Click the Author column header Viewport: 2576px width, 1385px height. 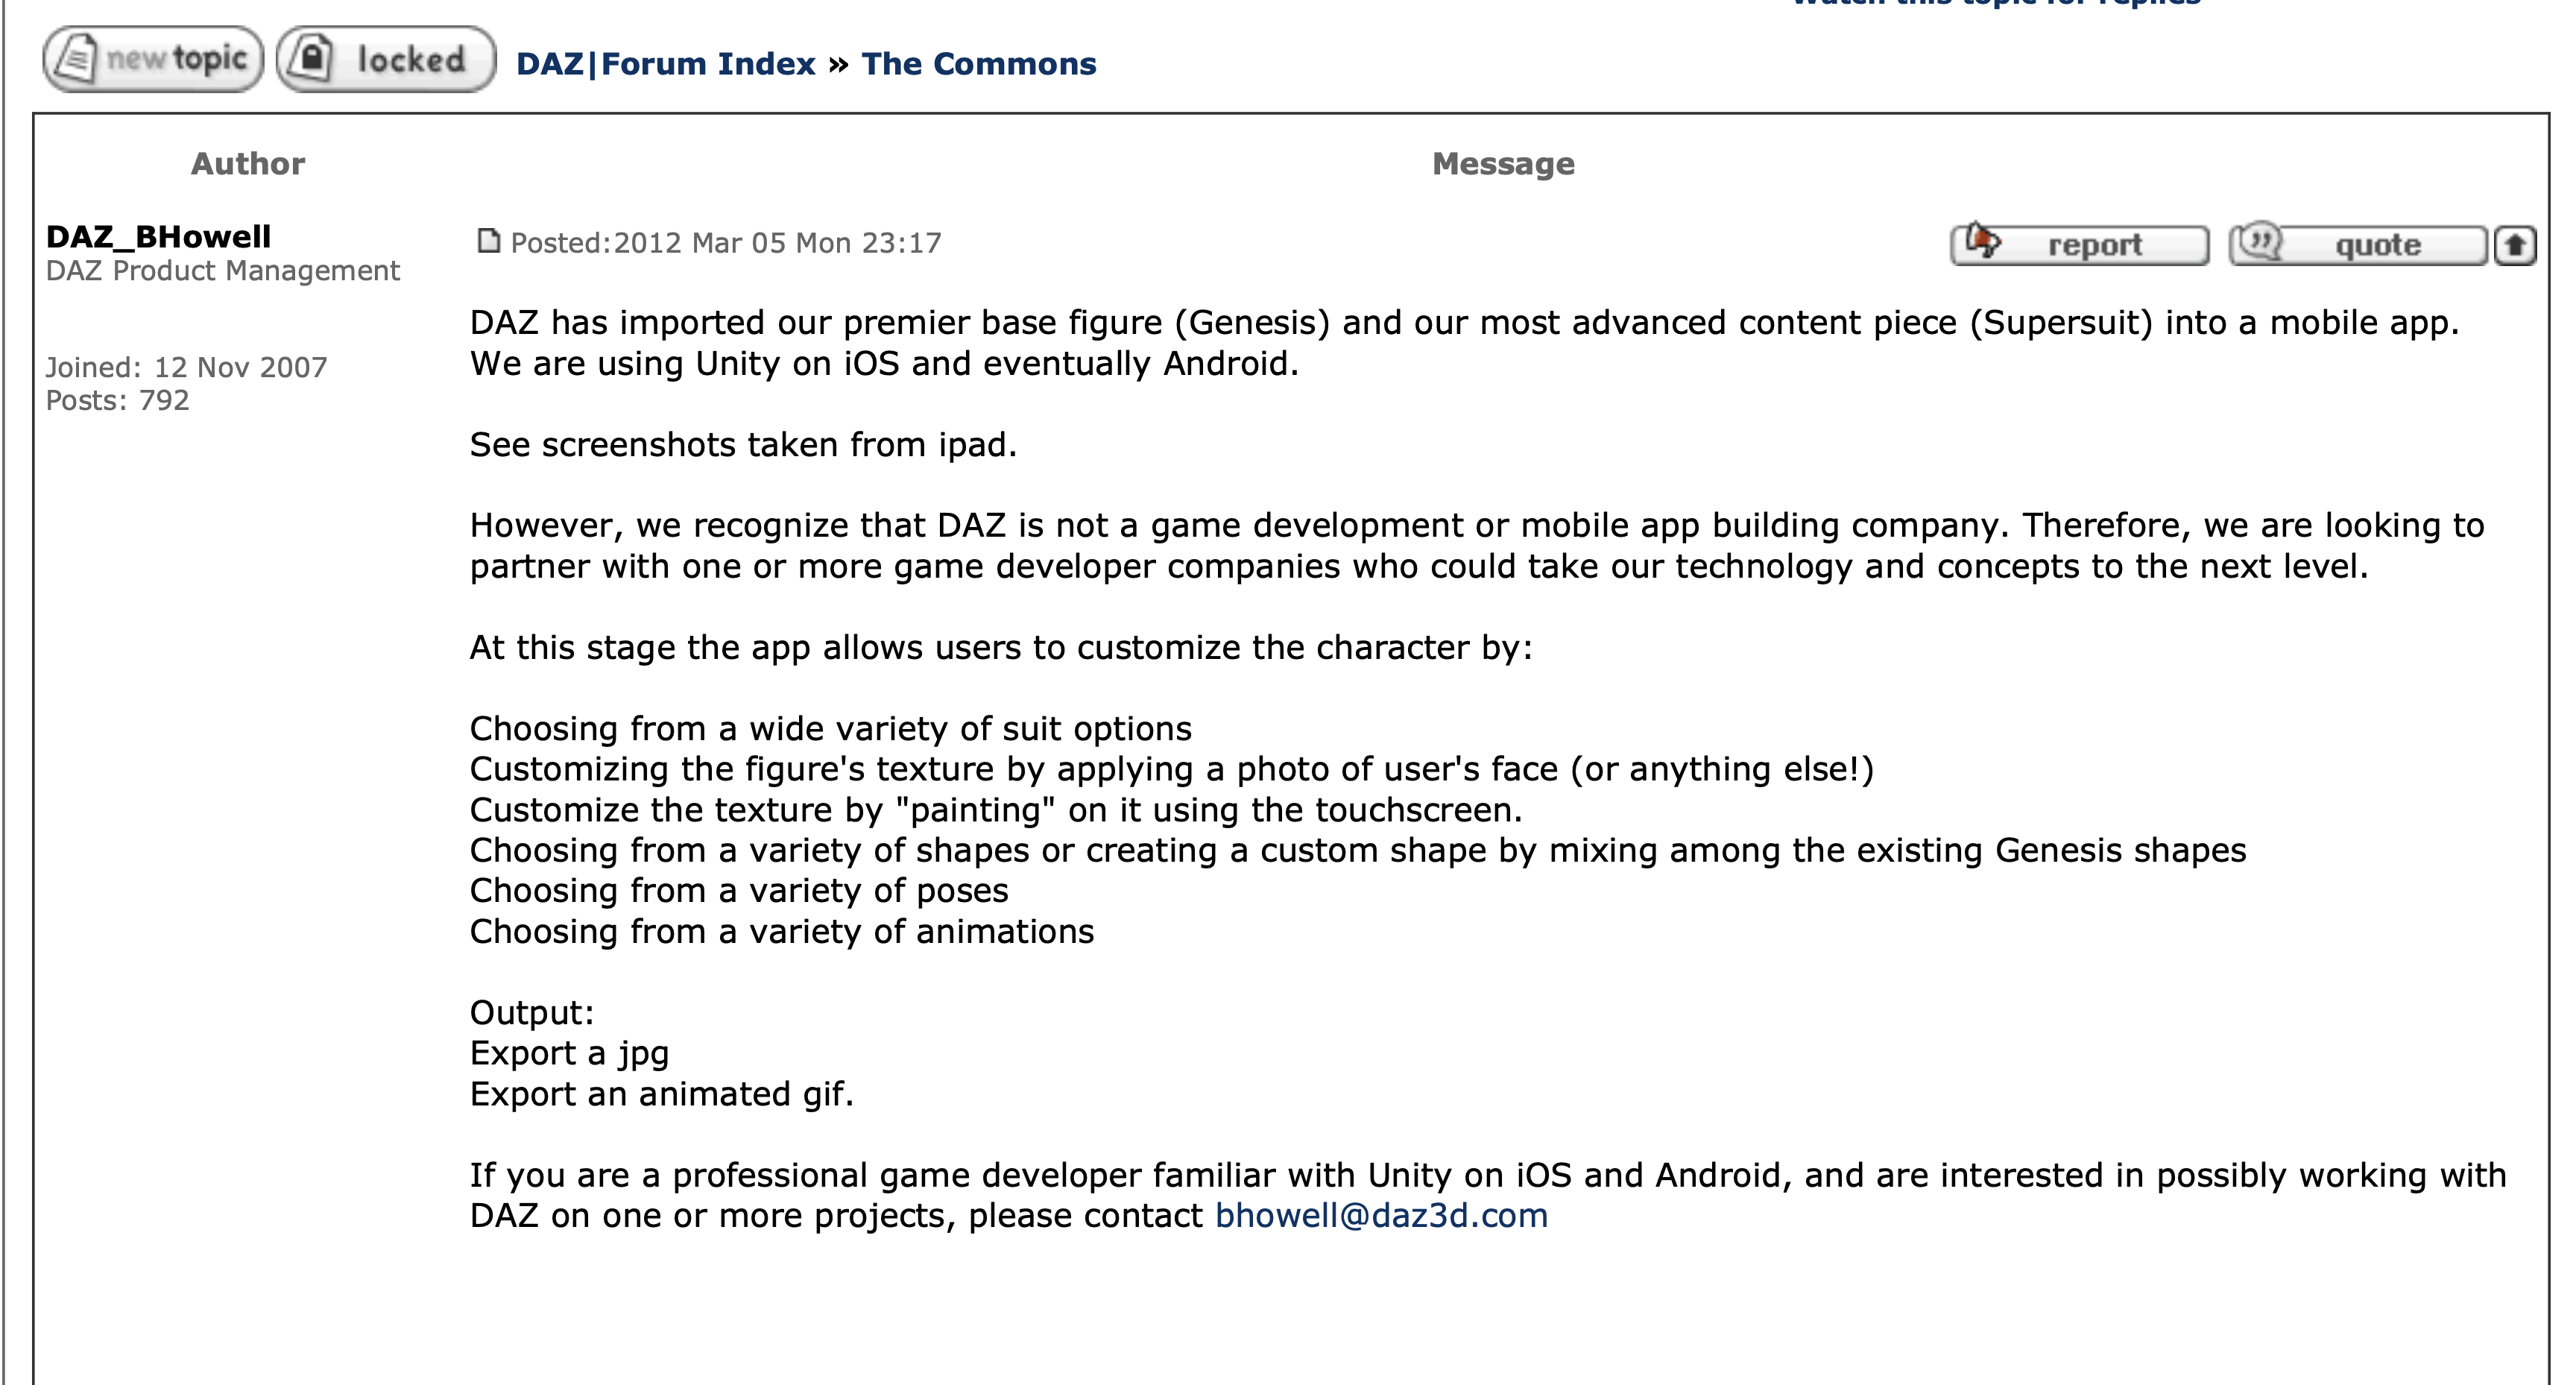(248, 164)
